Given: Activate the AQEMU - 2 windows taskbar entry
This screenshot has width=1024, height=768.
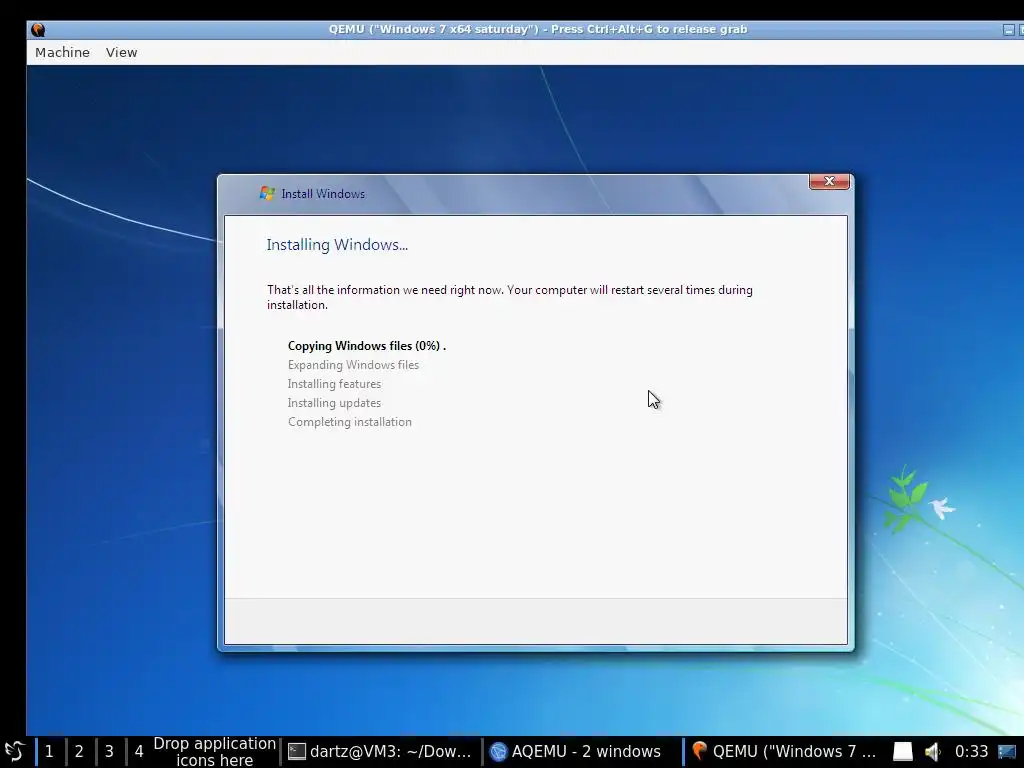Looking at the screenshot, I should (581, 751).
